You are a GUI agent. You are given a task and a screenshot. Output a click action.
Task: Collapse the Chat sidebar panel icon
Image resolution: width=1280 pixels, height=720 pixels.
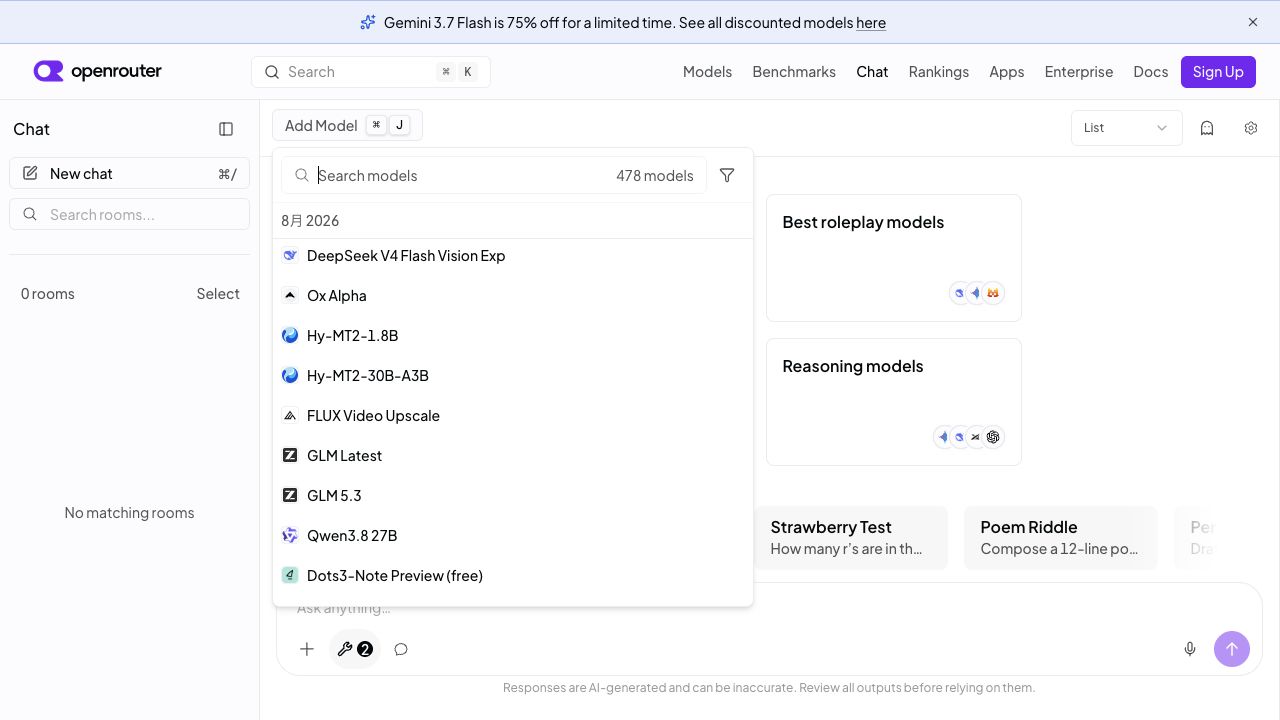point(226,129)
